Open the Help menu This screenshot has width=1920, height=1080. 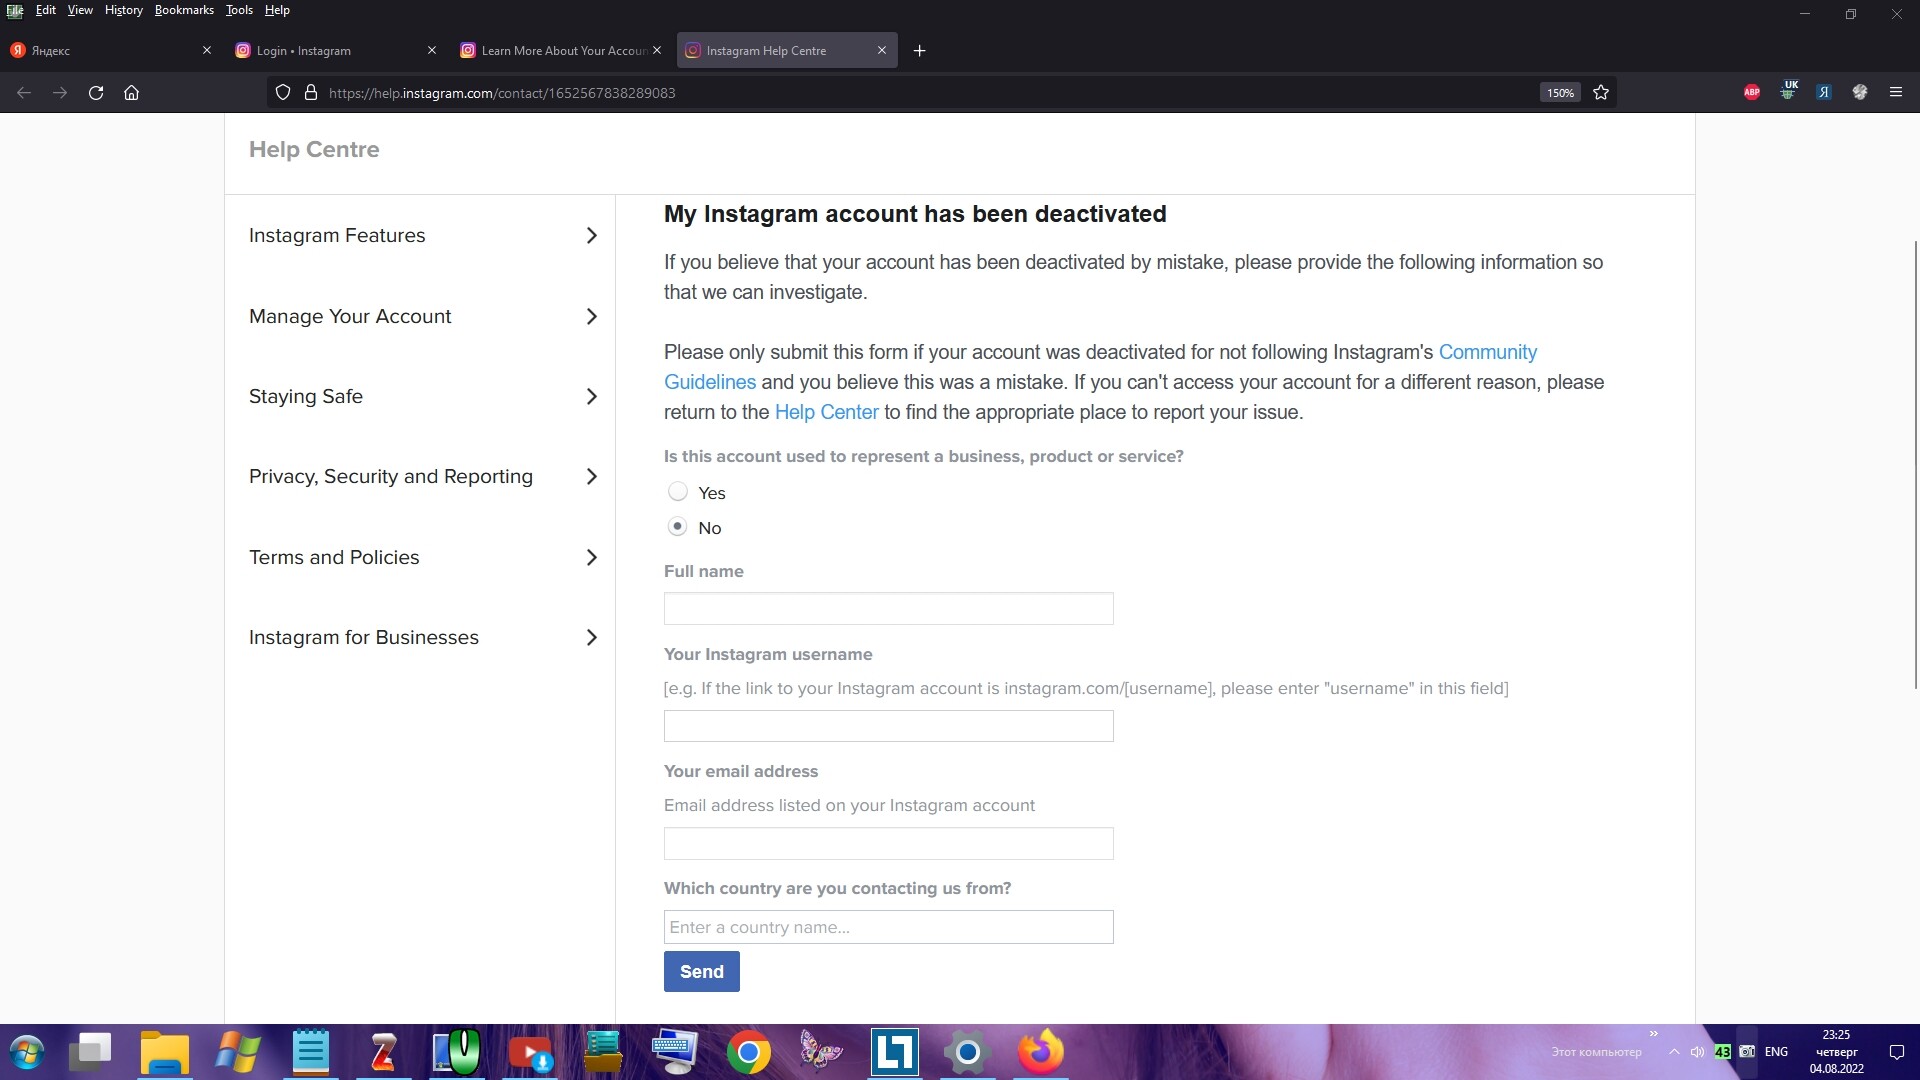point(277,10)
